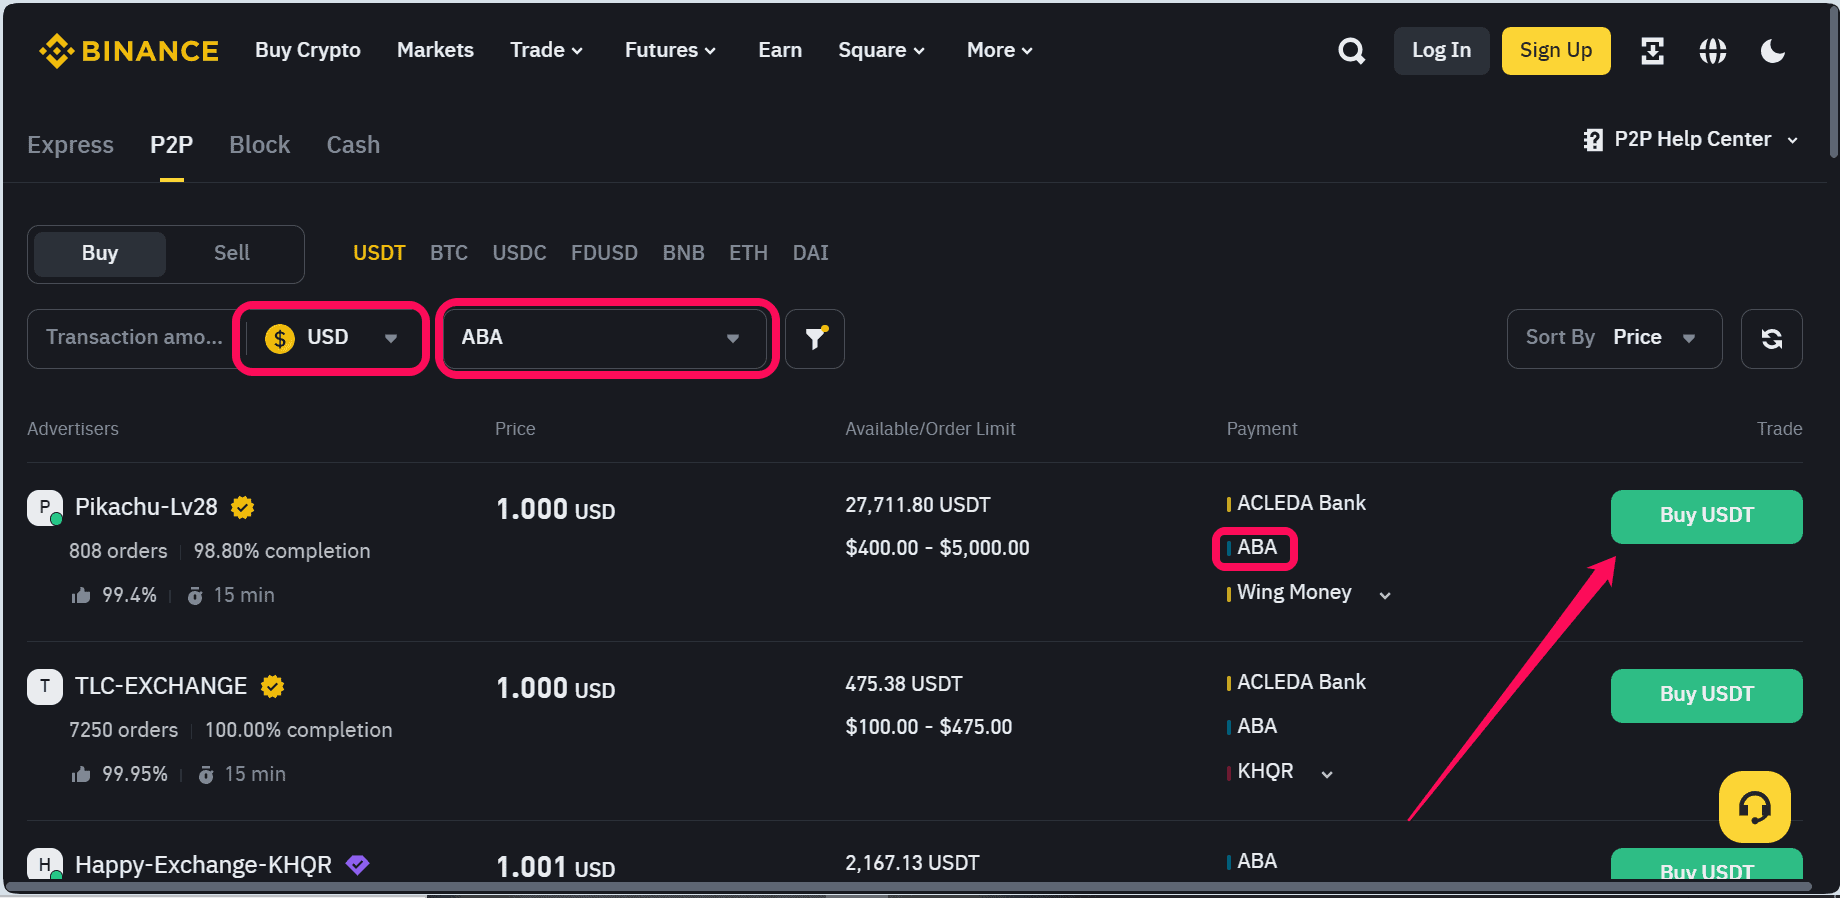Click Pikachu-Lv28 avatar icon
Viewport: 1840px width, 898px height.
click(45, 508)
